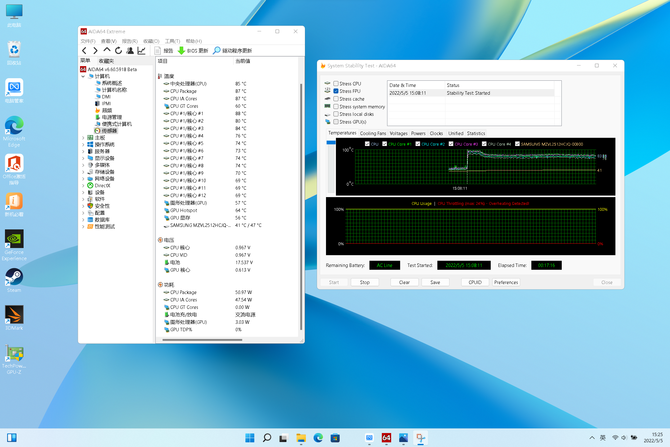Open the Favorites (收藏夹) panel tab

(x=106, y=61)
